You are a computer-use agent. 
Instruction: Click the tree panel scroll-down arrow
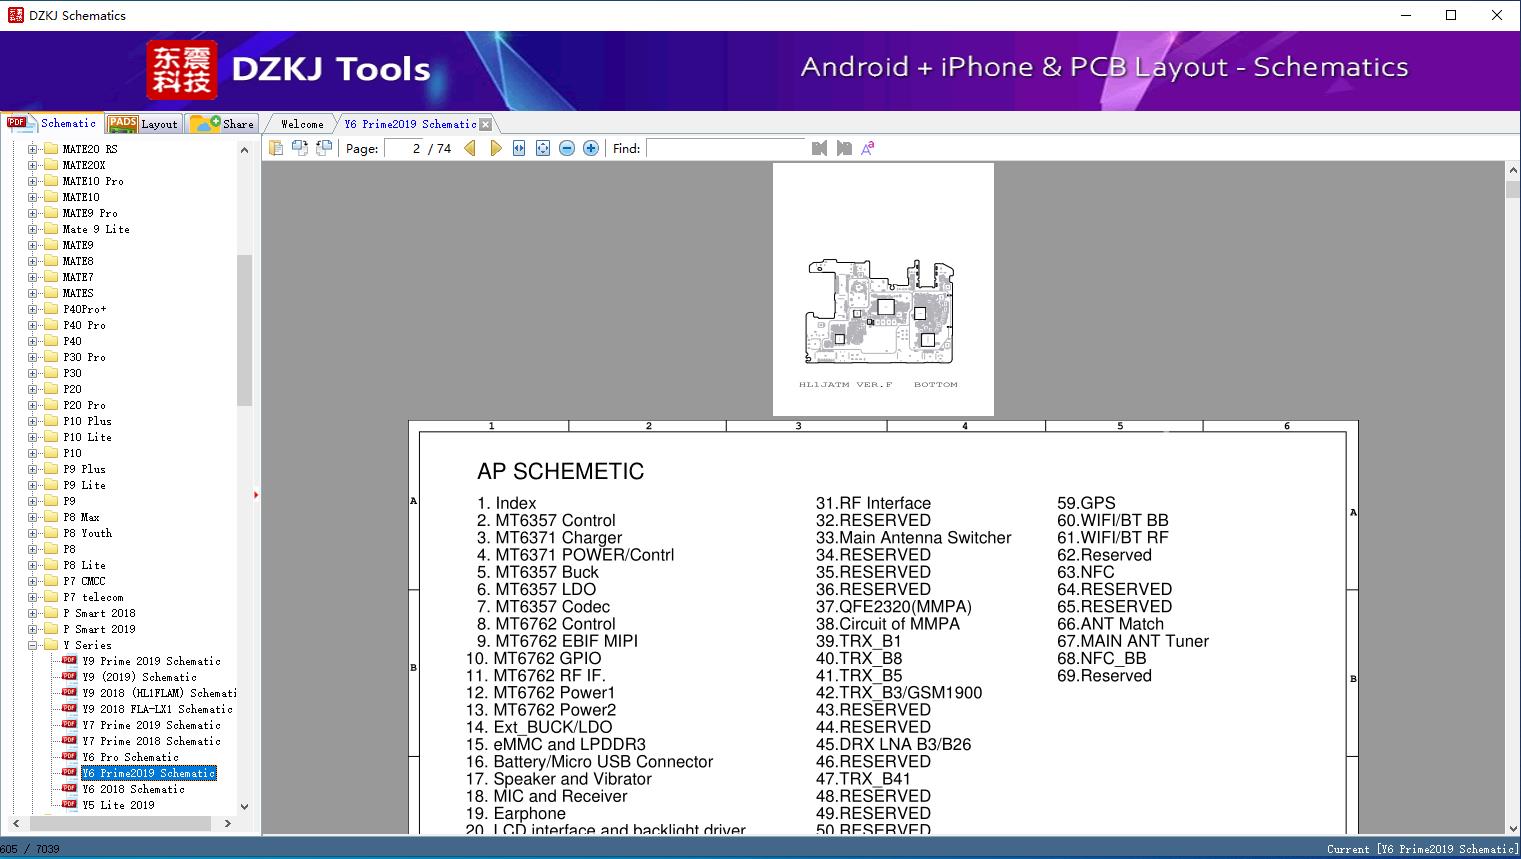(x=244, y=806)
